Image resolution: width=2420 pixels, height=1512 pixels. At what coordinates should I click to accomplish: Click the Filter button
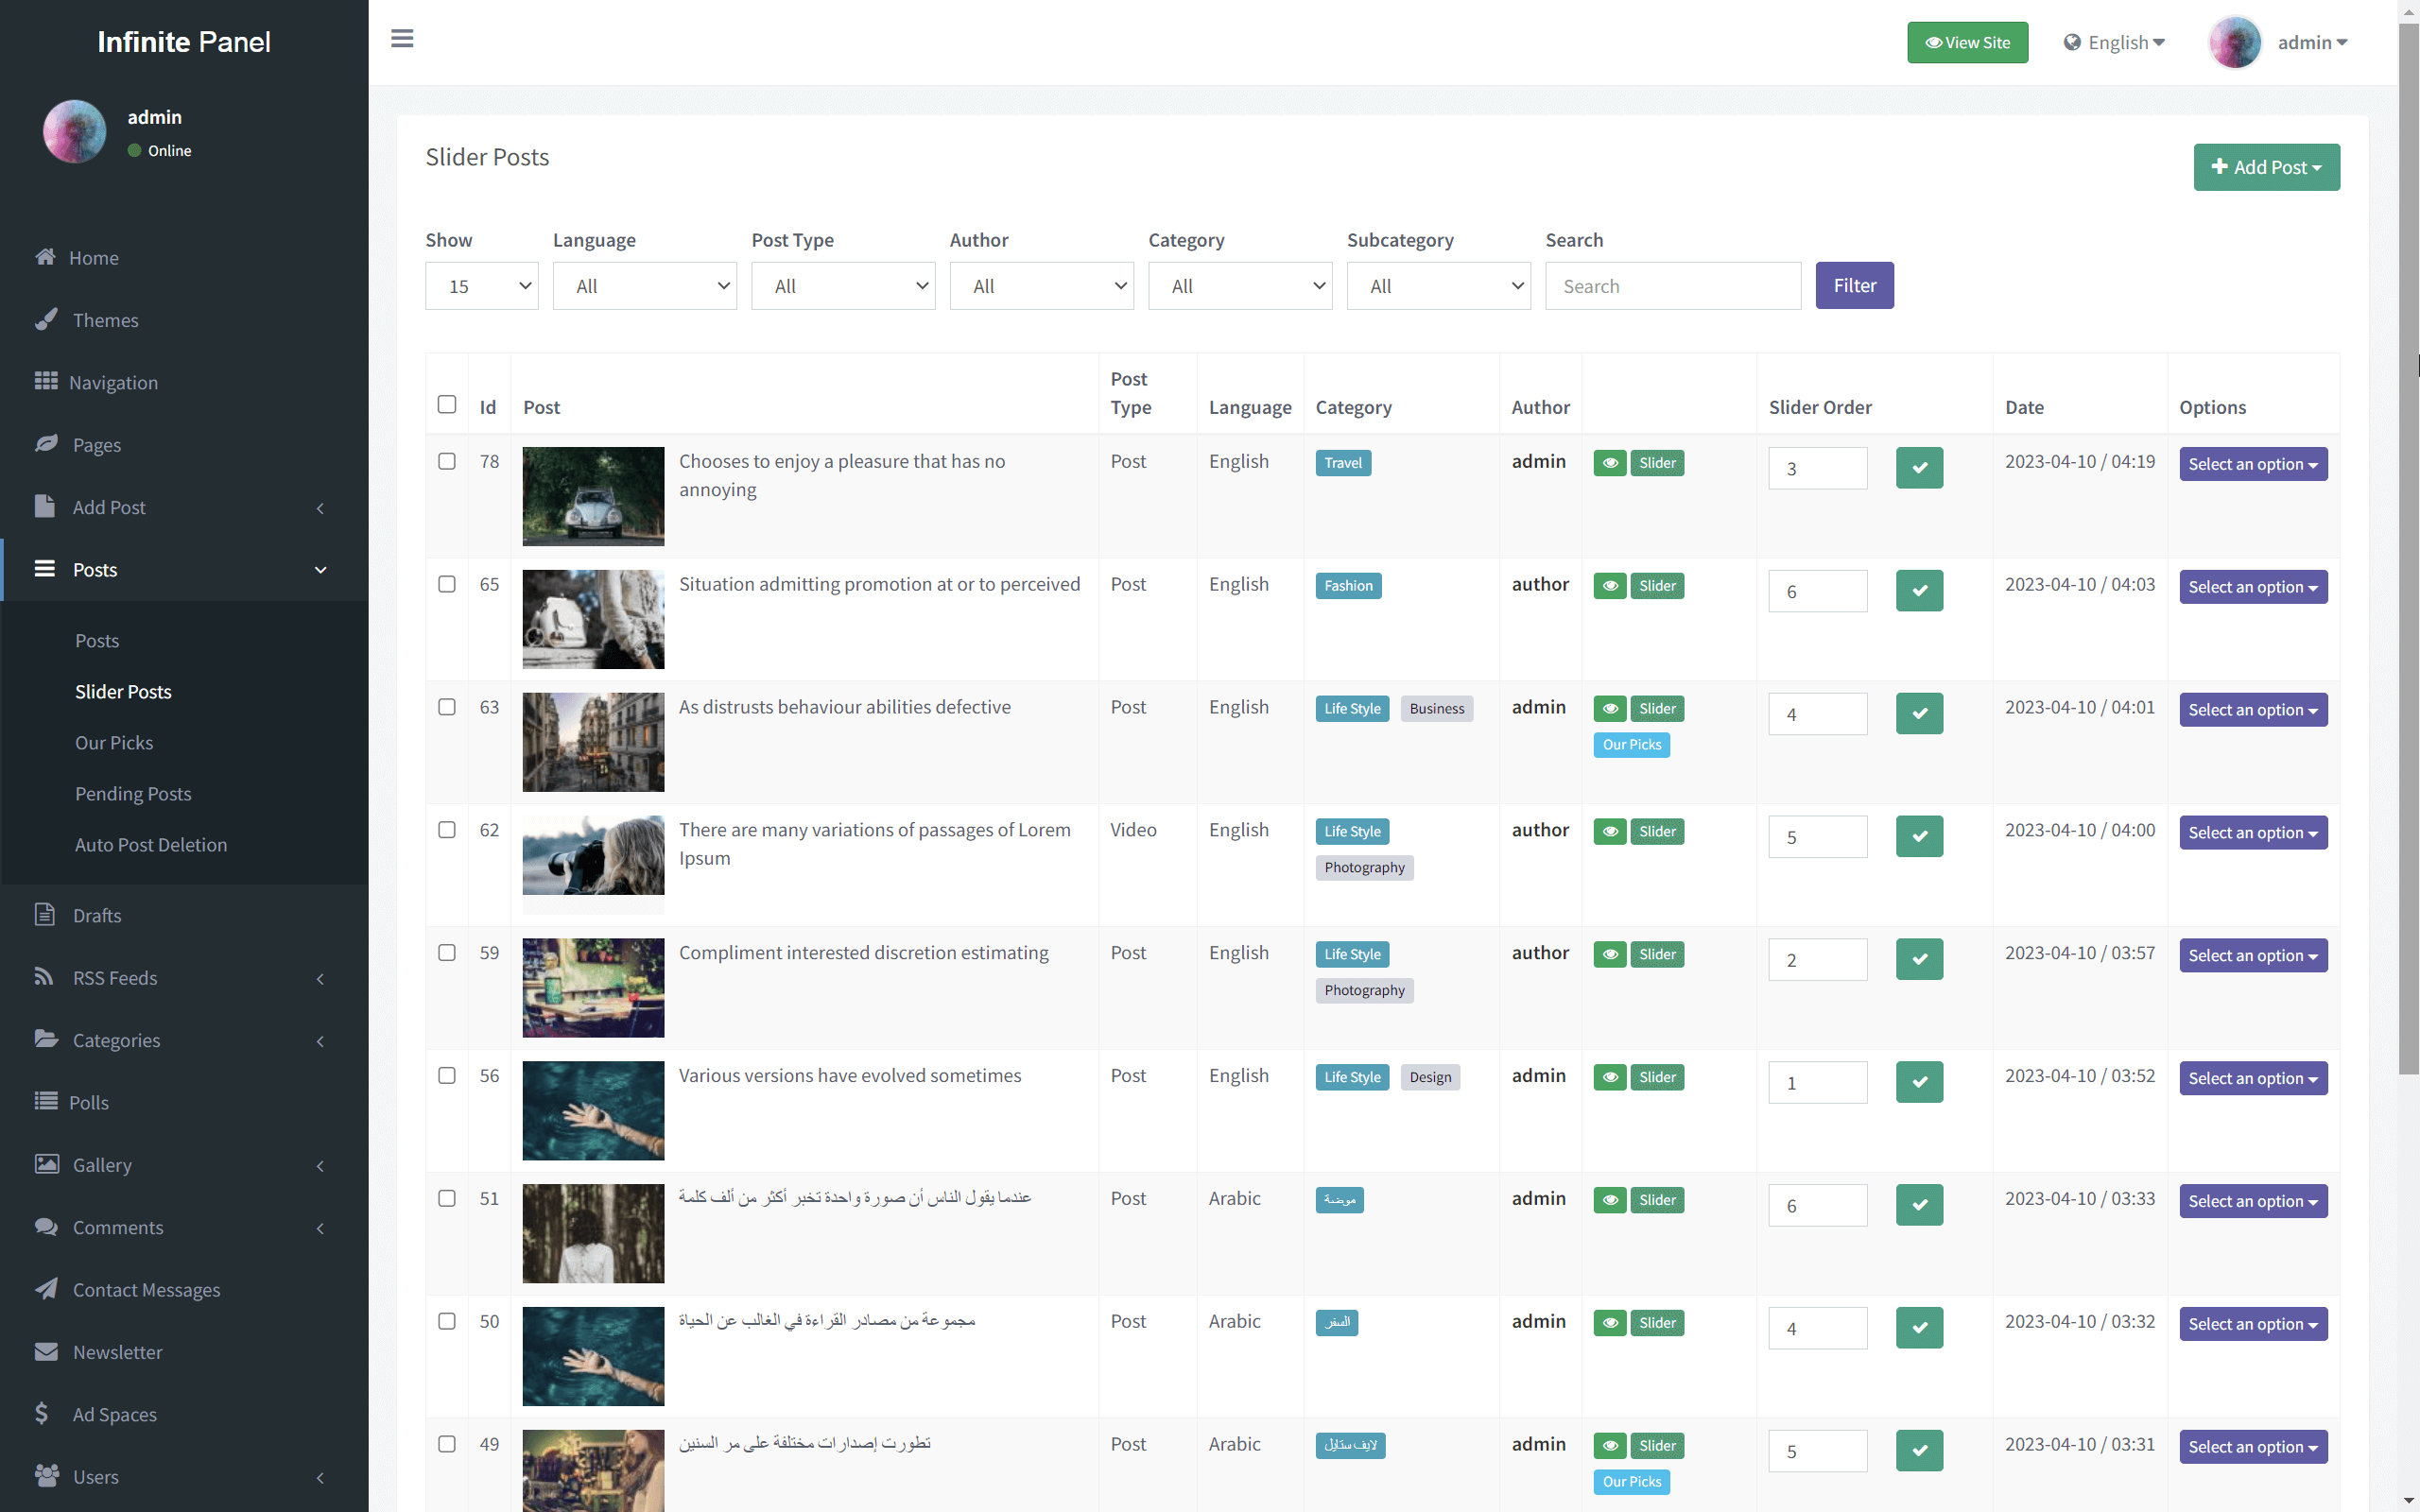click(1854, 285)
